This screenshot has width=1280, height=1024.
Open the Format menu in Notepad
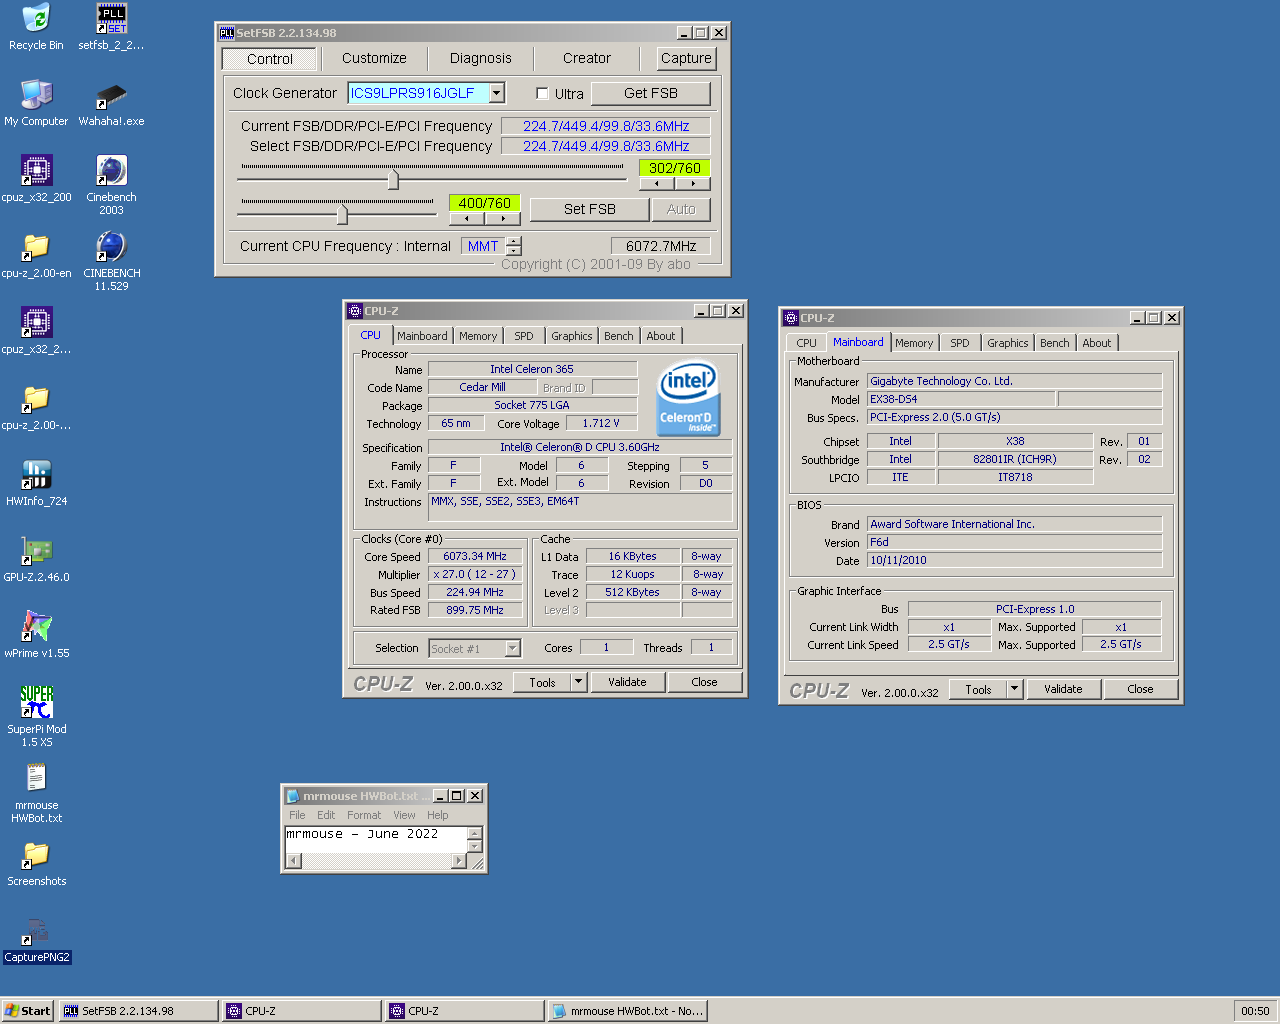pyautogui.click(x=364, y=815)
